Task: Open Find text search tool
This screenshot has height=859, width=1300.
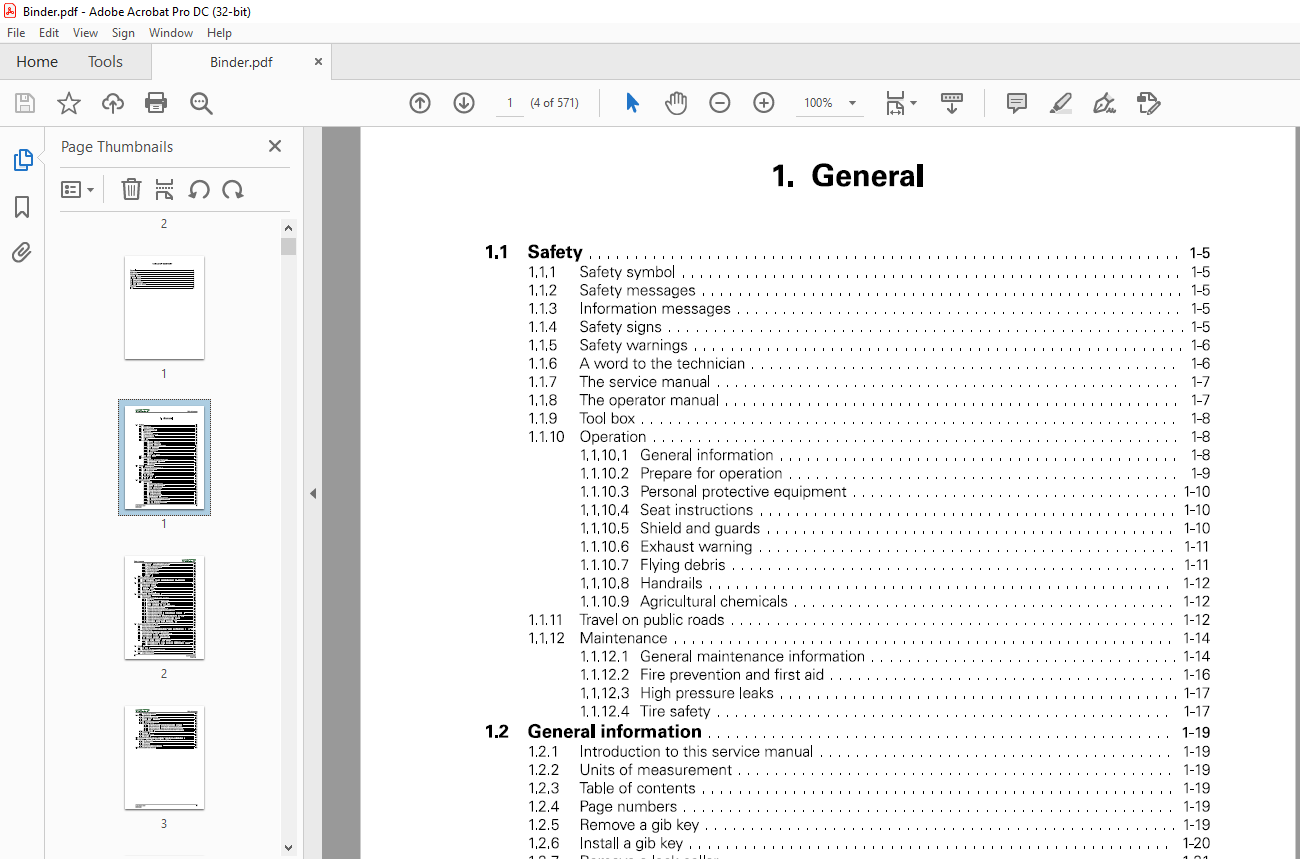Action: point(201,103)
